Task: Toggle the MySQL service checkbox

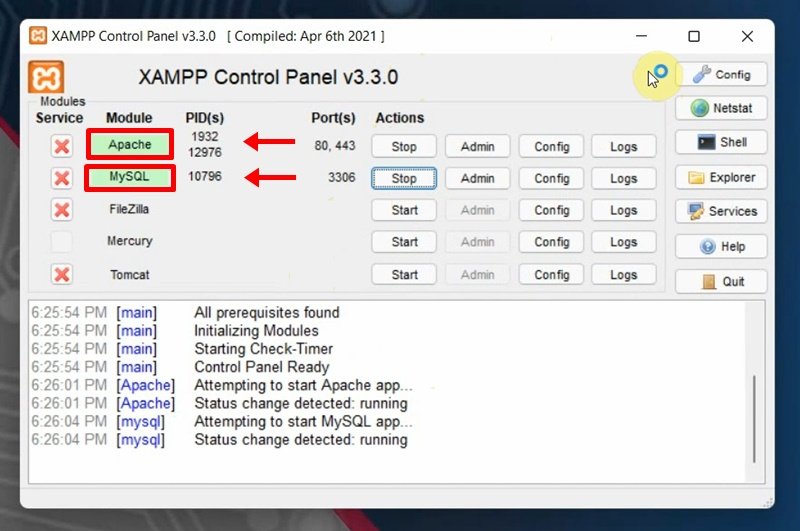Action: click(x=62, y=178)
